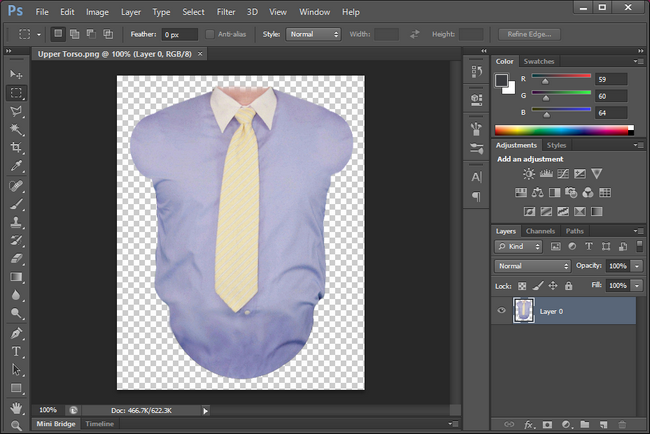Open the layer blend mode dropdown

click(533, 266)
